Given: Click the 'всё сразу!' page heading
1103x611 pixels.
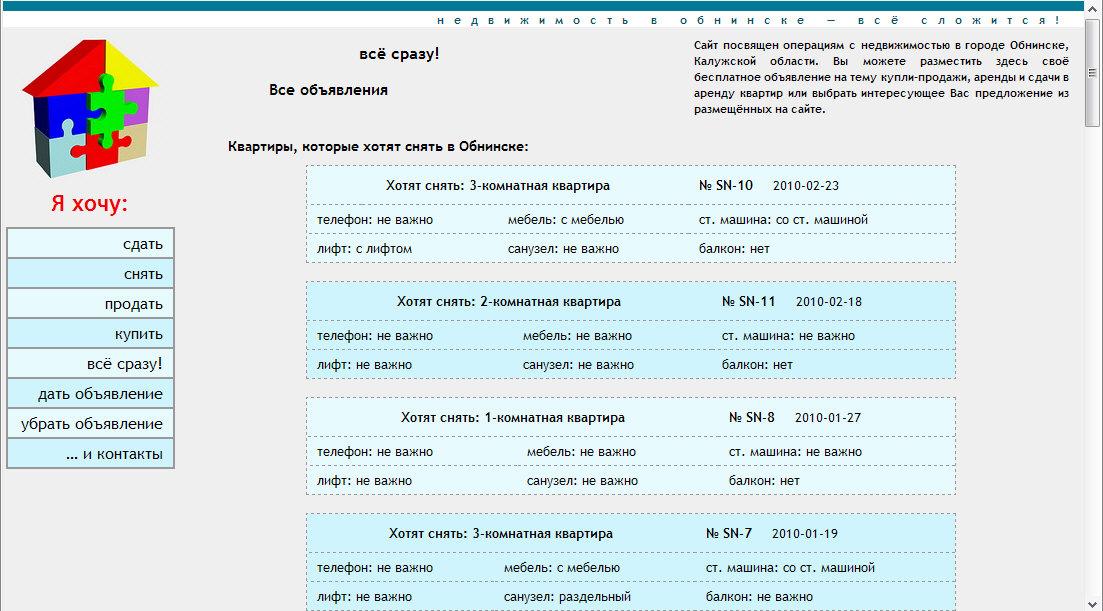Looking at the screenshot, I should [x=398, y=54].
